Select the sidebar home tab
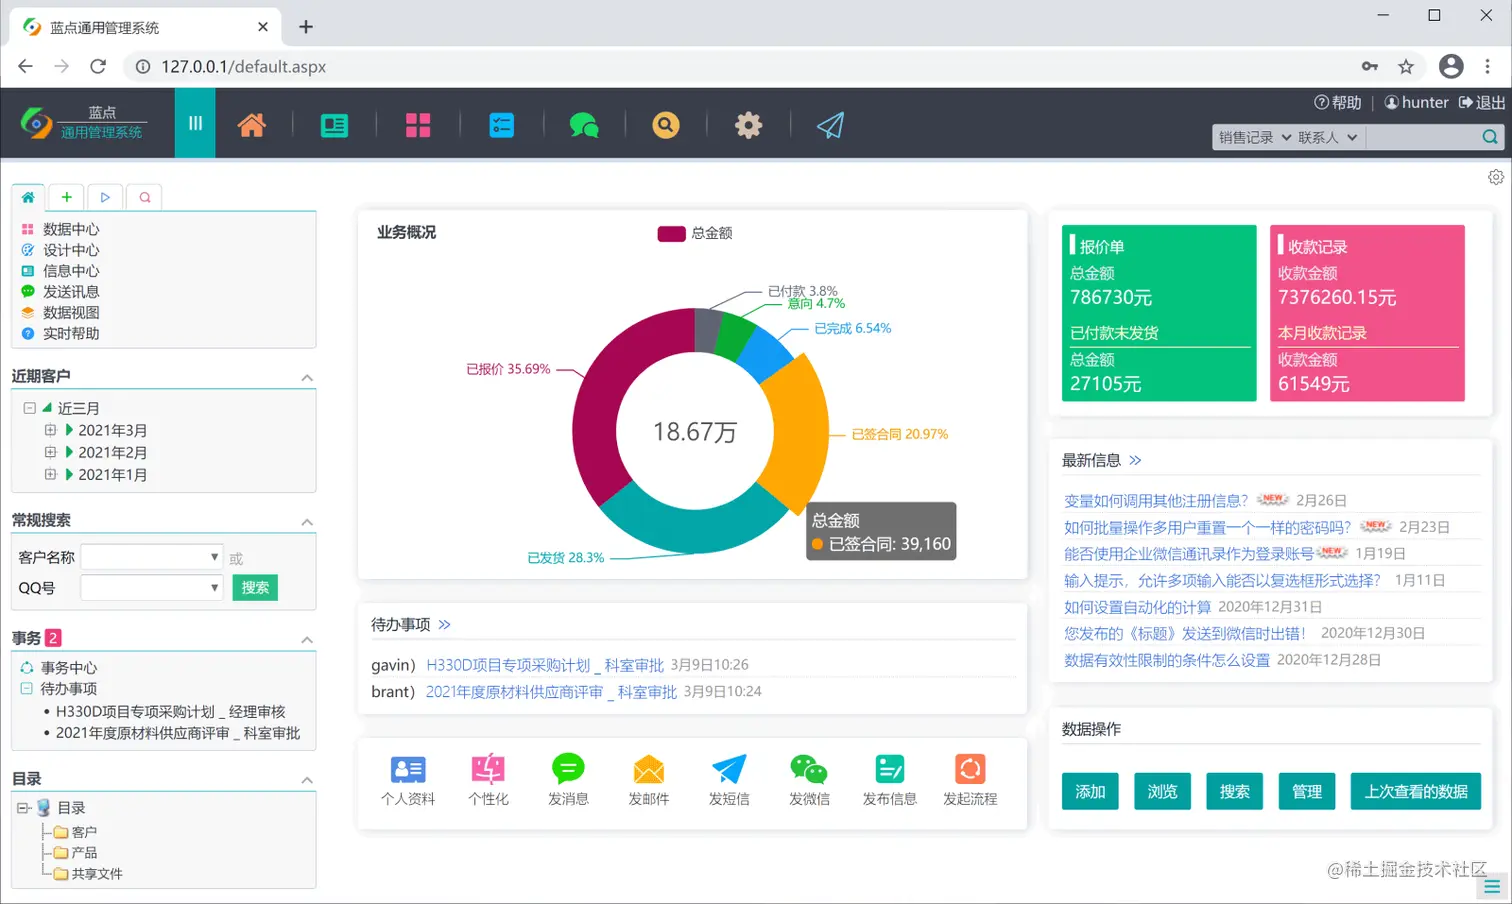Viewport: 1512px width, 904px height. click(x=28, y=197)
